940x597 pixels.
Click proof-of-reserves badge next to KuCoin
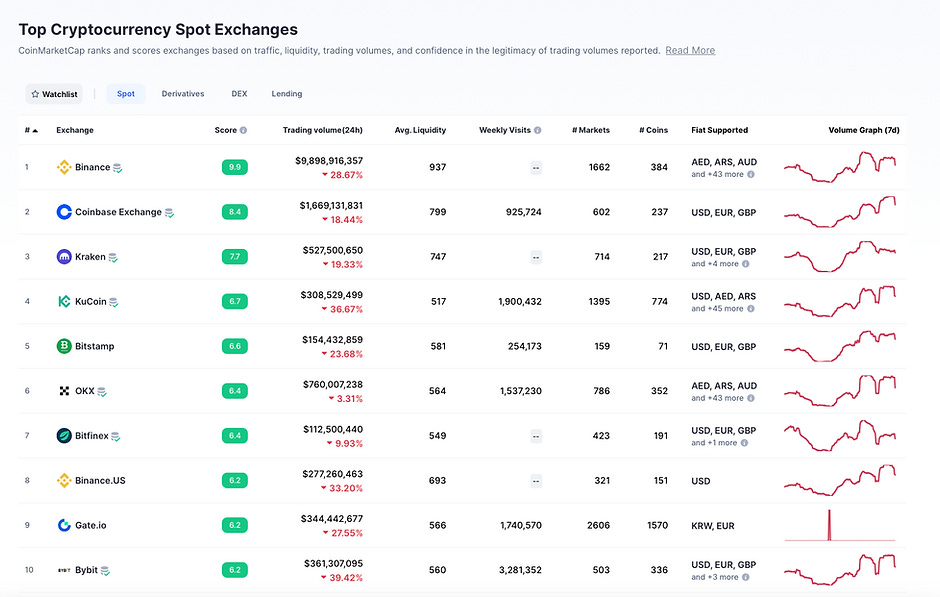pyautogui.click(x=114, y=303)
